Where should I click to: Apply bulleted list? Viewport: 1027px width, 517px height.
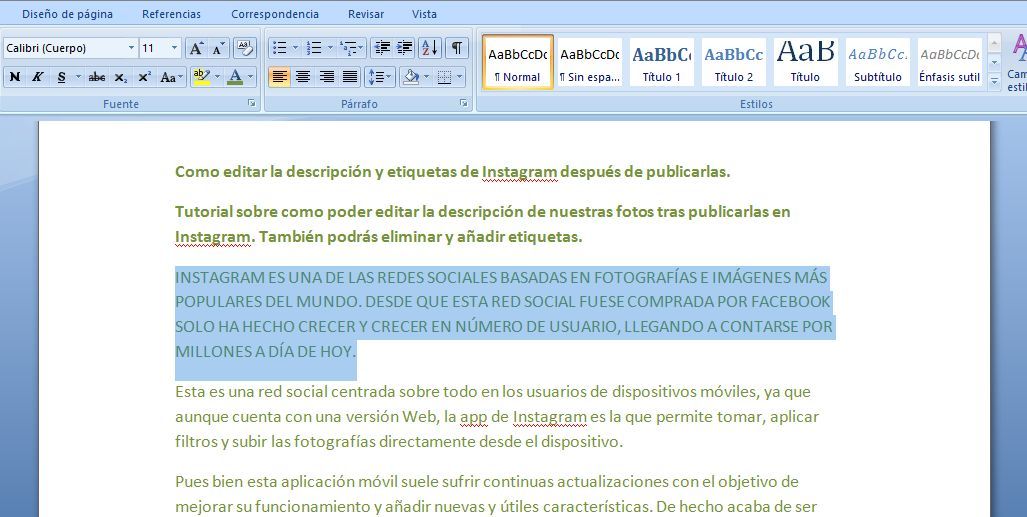(280, 48)
